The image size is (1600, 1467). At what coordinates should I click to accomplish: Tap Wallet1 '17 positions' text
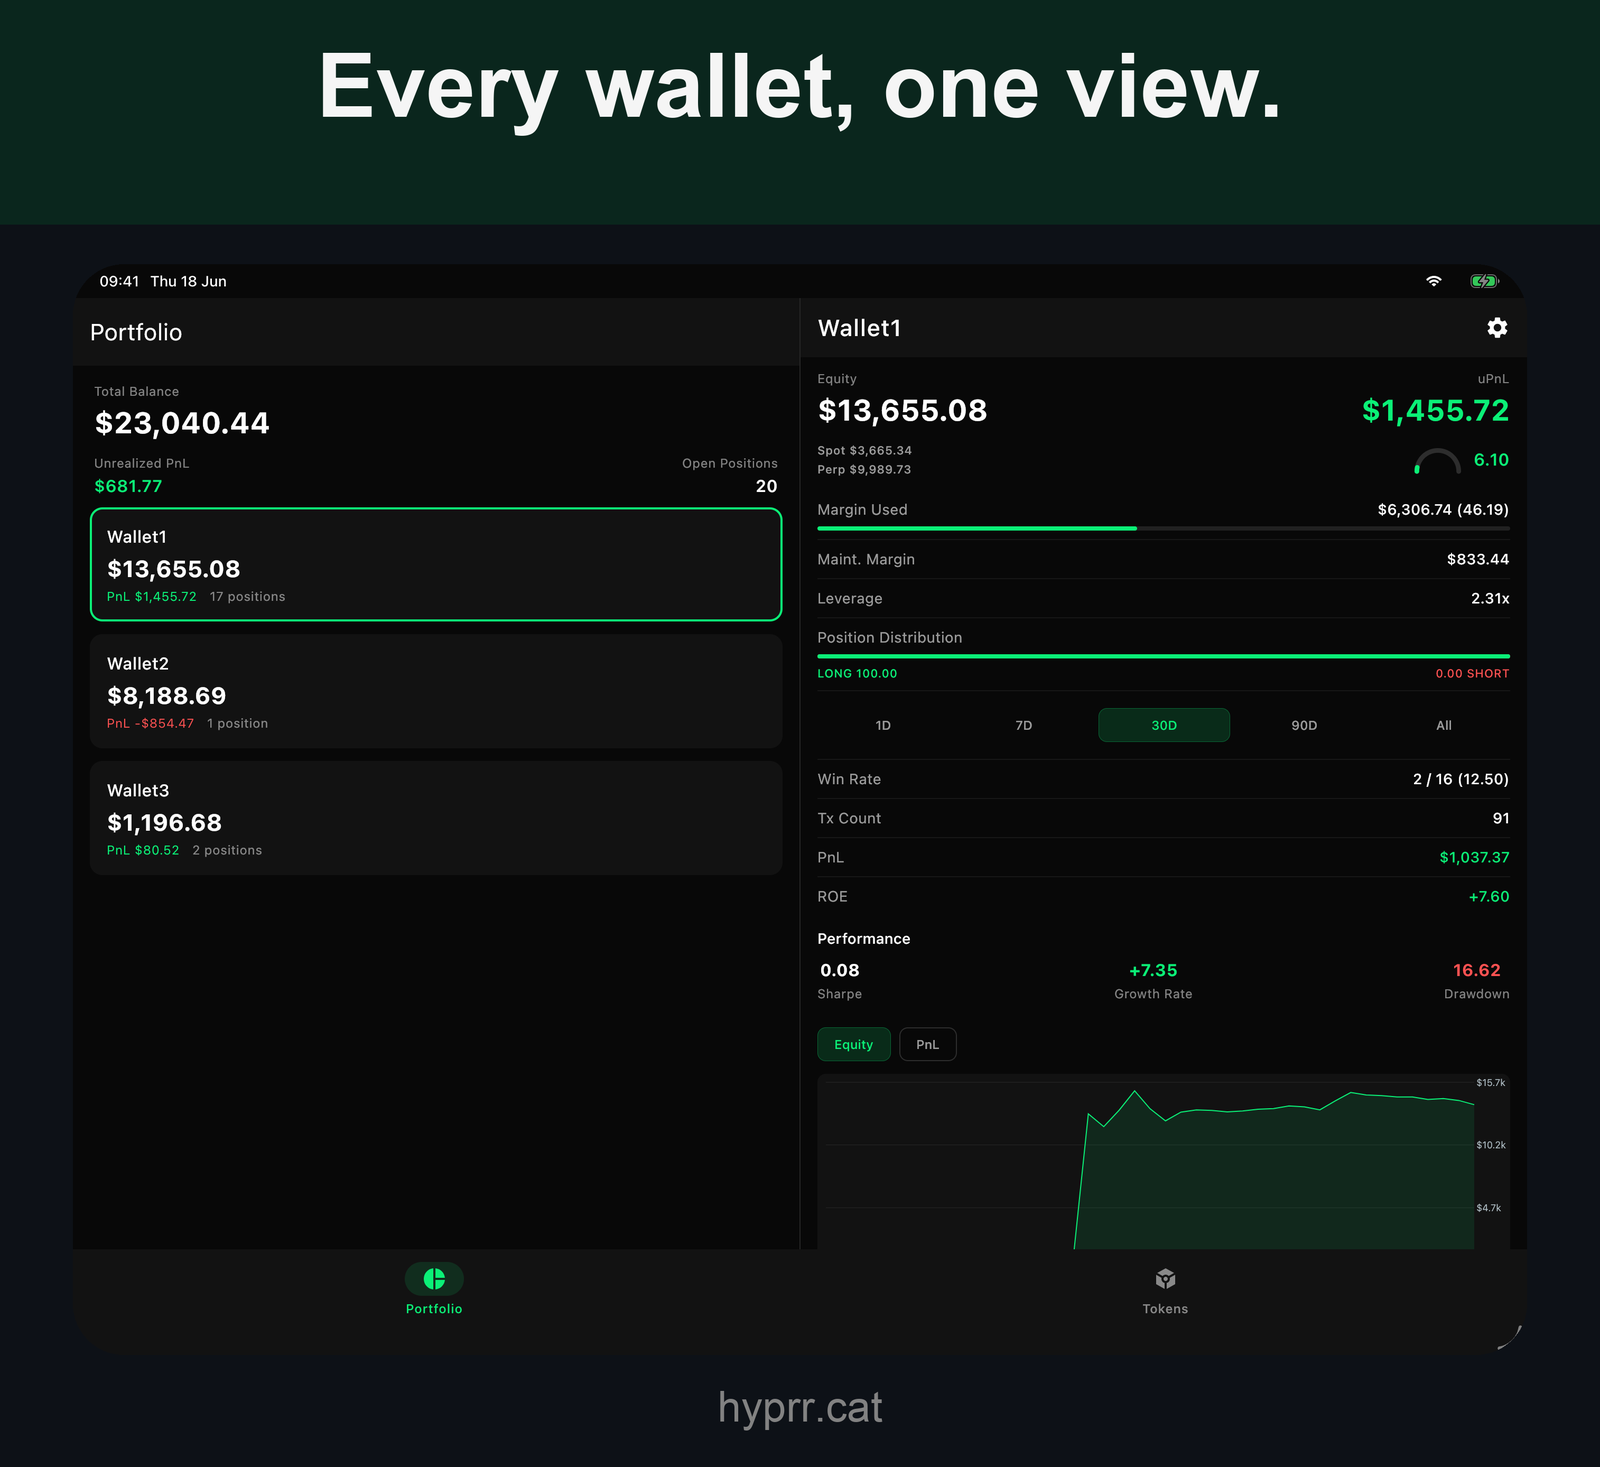(x=247, y=596)
